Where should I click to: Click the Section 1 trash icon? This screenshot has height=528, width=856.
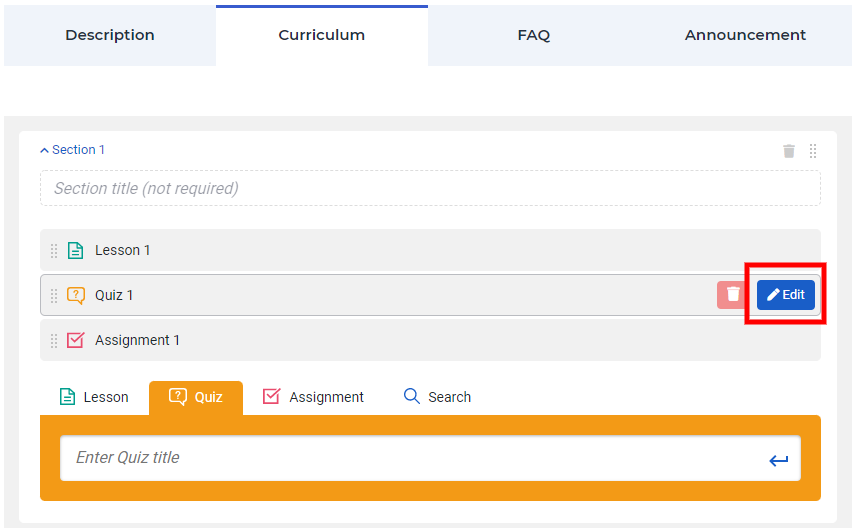click(x=789, y=151)
